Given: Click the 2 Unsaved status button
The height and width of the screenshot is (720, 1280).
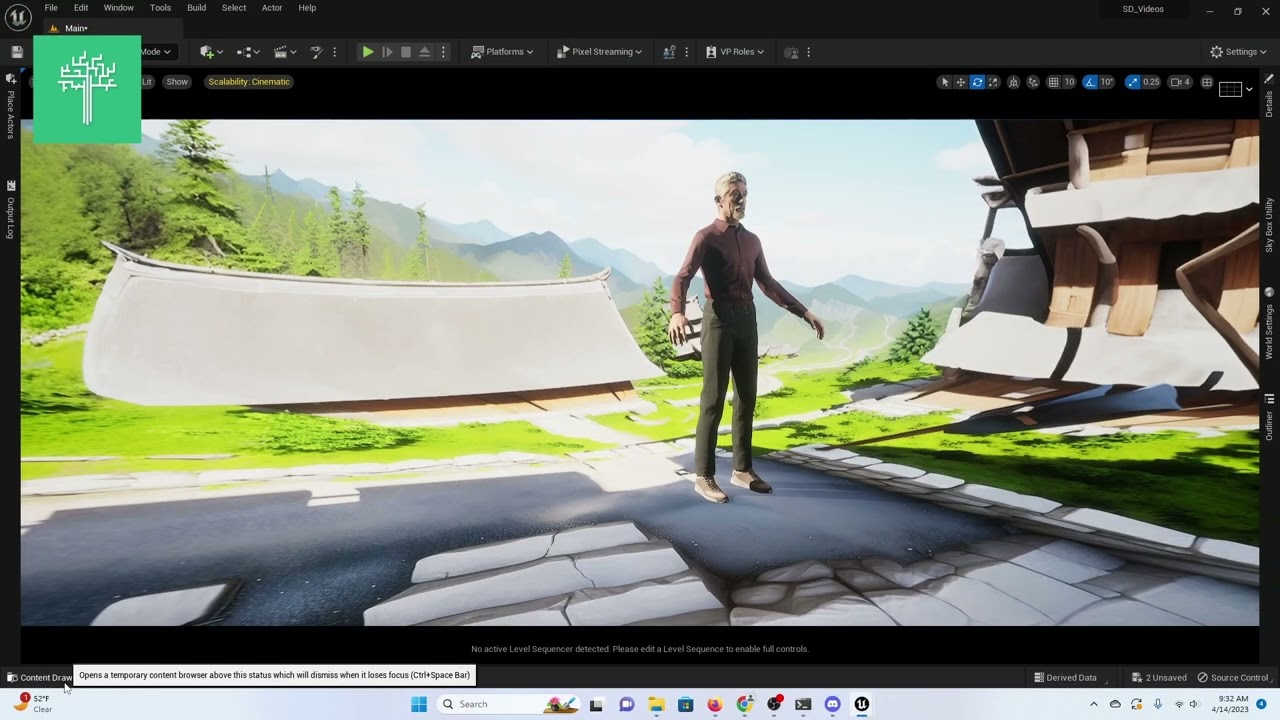Looking at the screenshot, I should [1159, 677].
